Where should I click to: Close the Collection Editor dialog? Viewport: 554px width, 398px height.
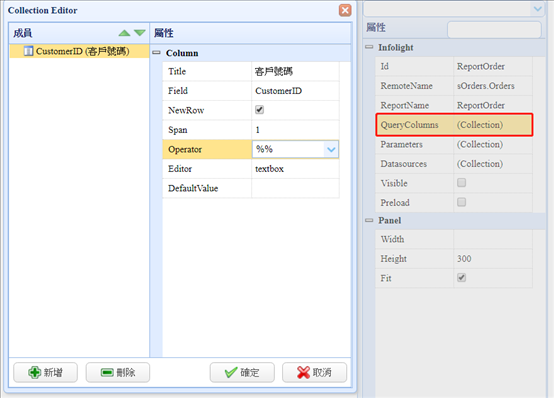pos(345,10)
